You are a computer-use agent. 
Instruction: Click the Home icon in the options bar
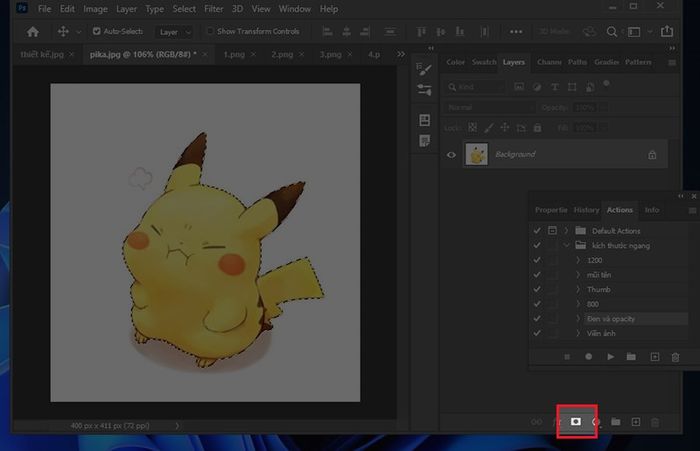(x=33, y=32)
